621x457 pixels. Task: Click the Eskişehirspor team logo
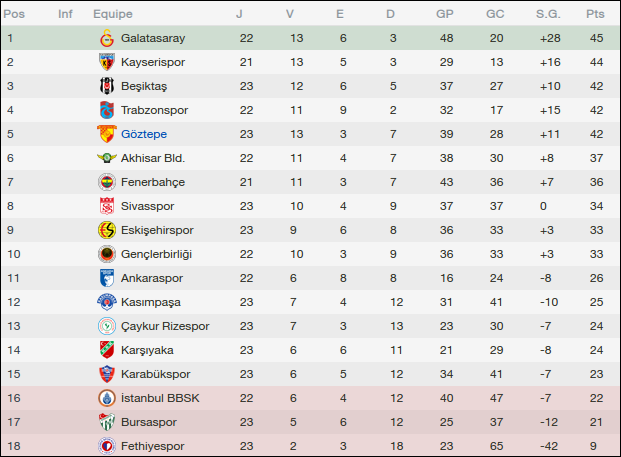(x=105, y=230)
